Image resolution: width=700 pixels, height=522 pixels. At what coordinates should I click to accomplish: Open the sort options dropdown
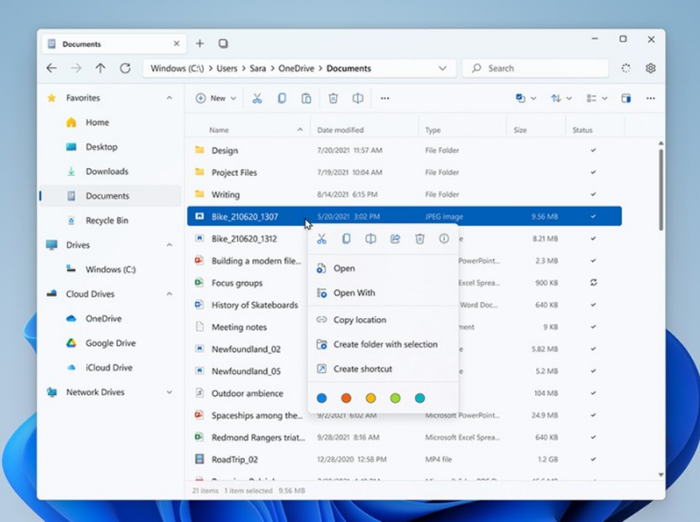coord(560,98)
